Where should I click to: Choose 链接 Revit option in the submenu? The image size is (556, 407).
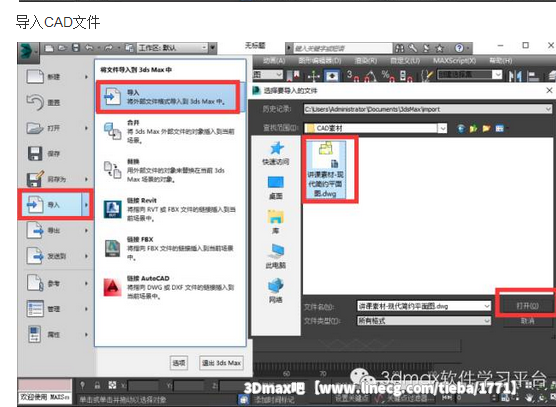pos(169,209)
